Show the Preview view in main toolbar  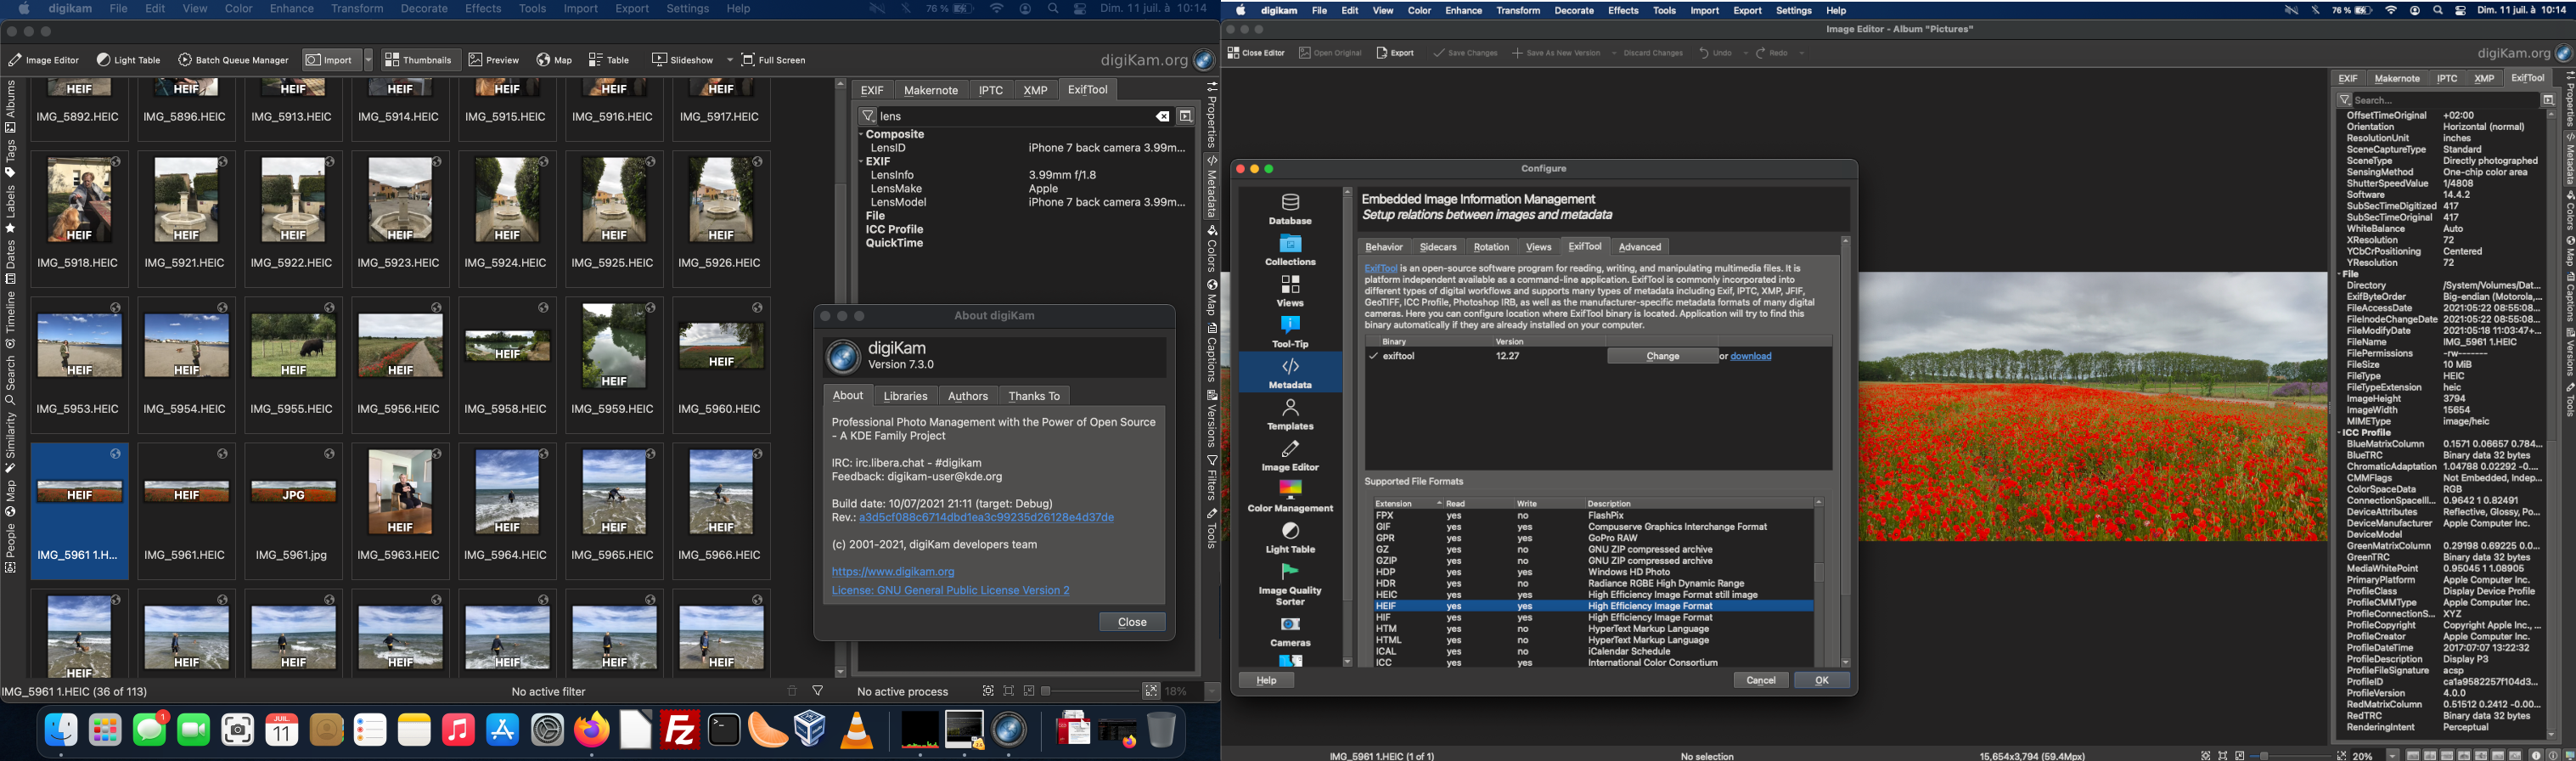[x=494, y=60]
